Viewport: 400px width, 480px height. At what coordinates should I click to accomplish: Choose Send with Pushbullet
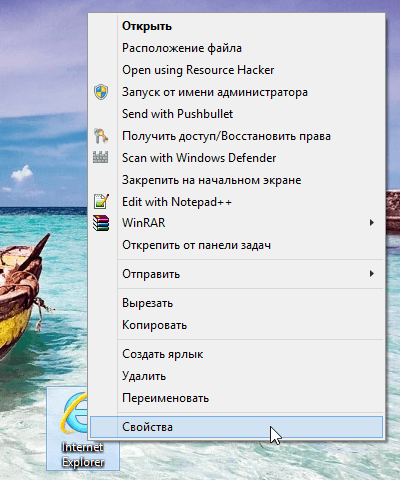(x=177, y=114)
